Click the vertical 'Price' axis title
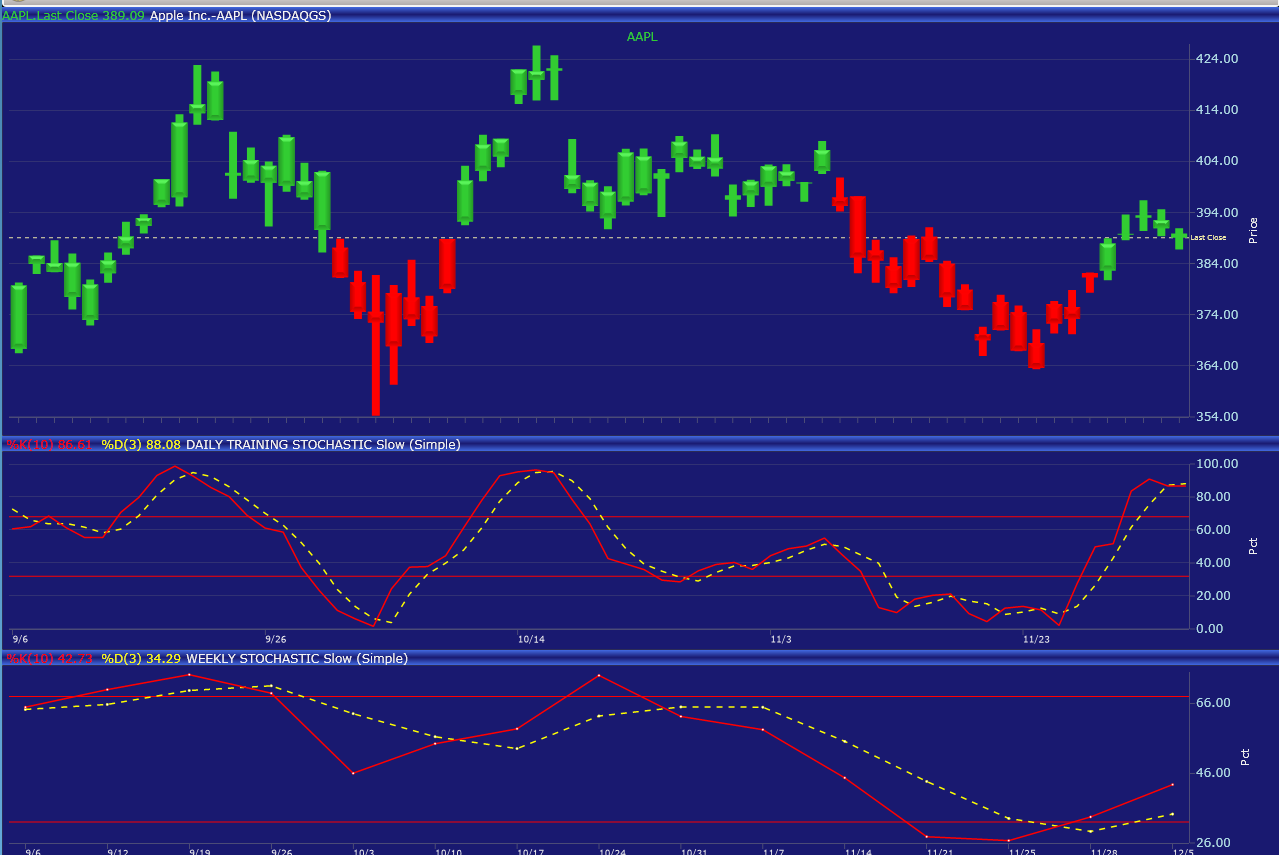 (1253, 230)
